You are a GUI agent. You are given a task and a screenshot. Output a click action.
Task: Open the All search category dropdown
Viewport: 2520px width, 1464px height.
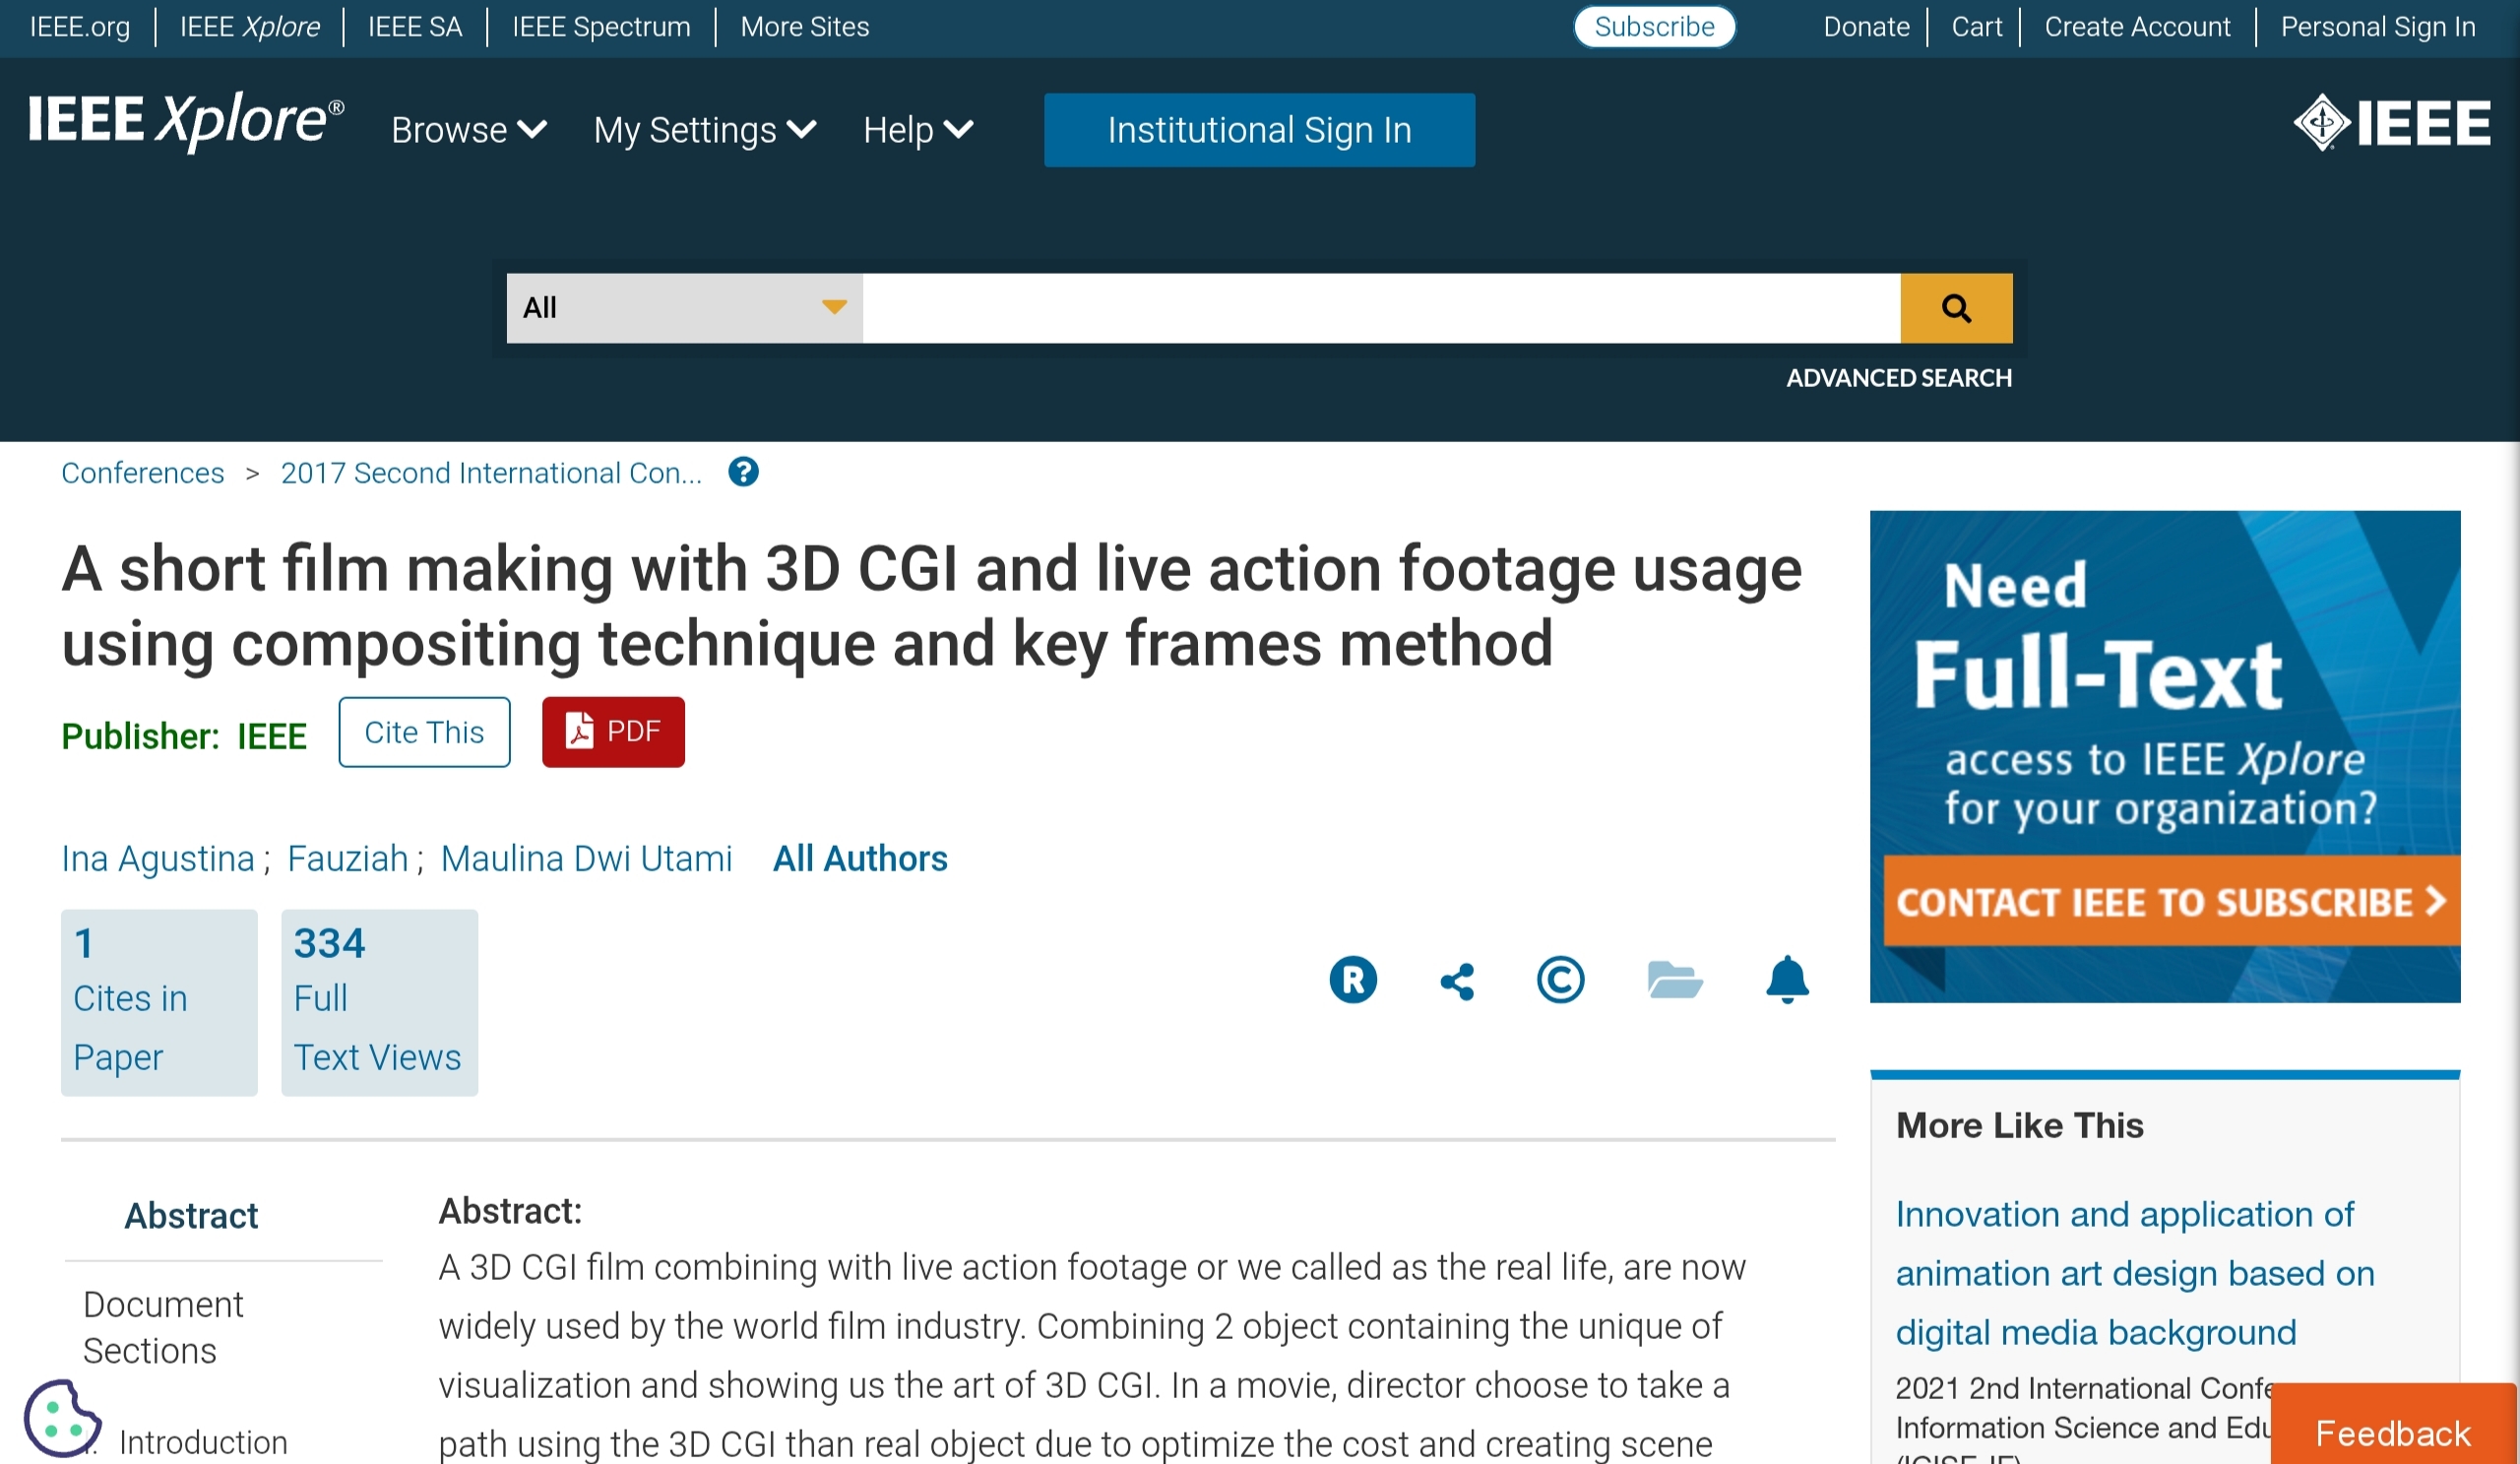pos(684,308)
